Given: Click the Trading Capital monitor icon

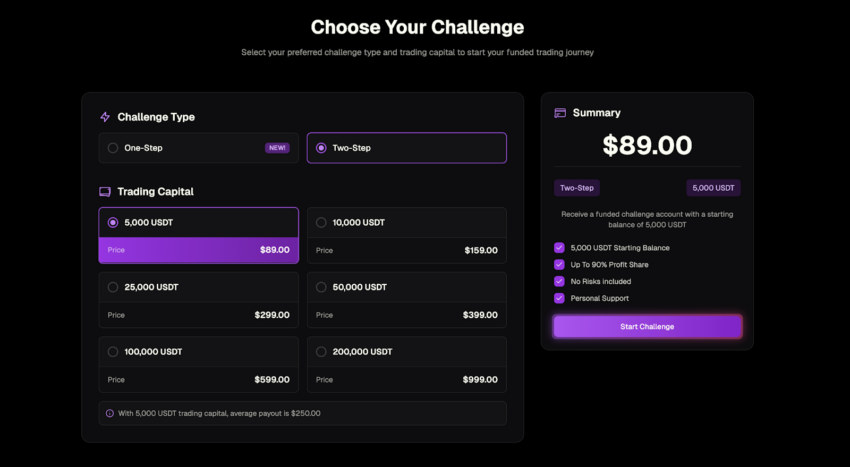Looking at the screenshot, I should [x=105, y=191].
